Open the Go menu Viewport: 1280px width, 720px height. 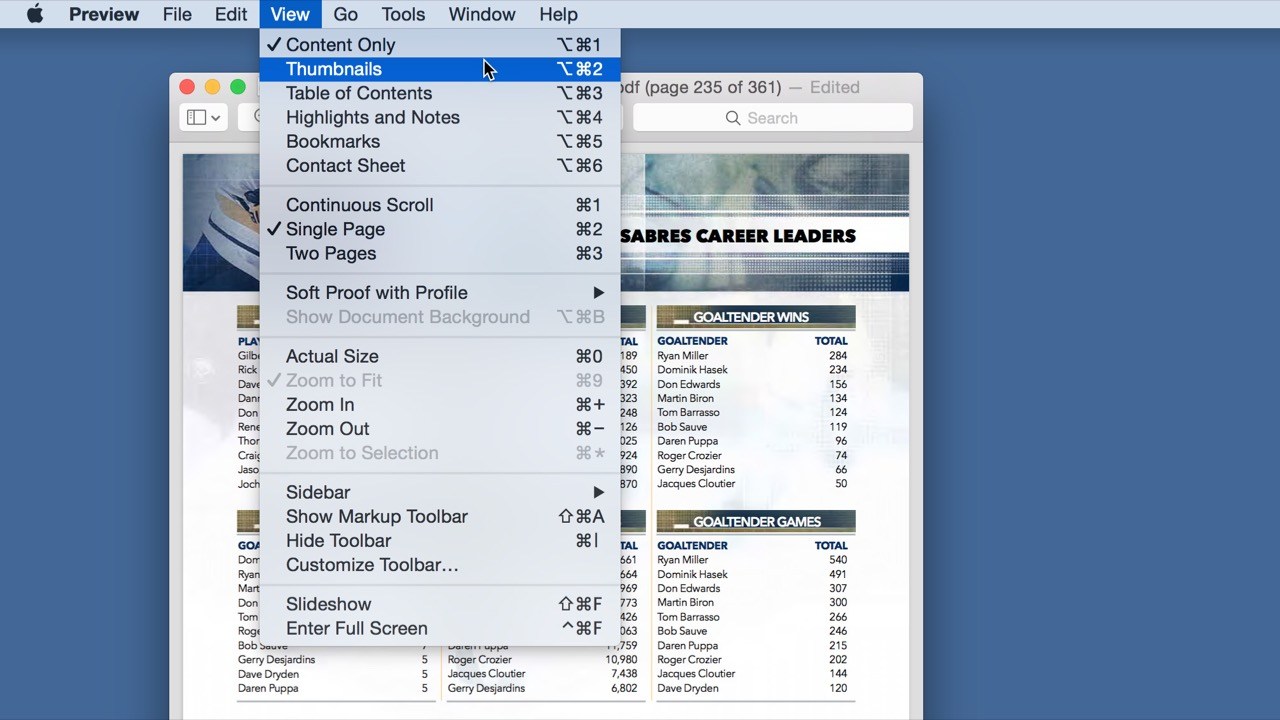coord(346,14)
